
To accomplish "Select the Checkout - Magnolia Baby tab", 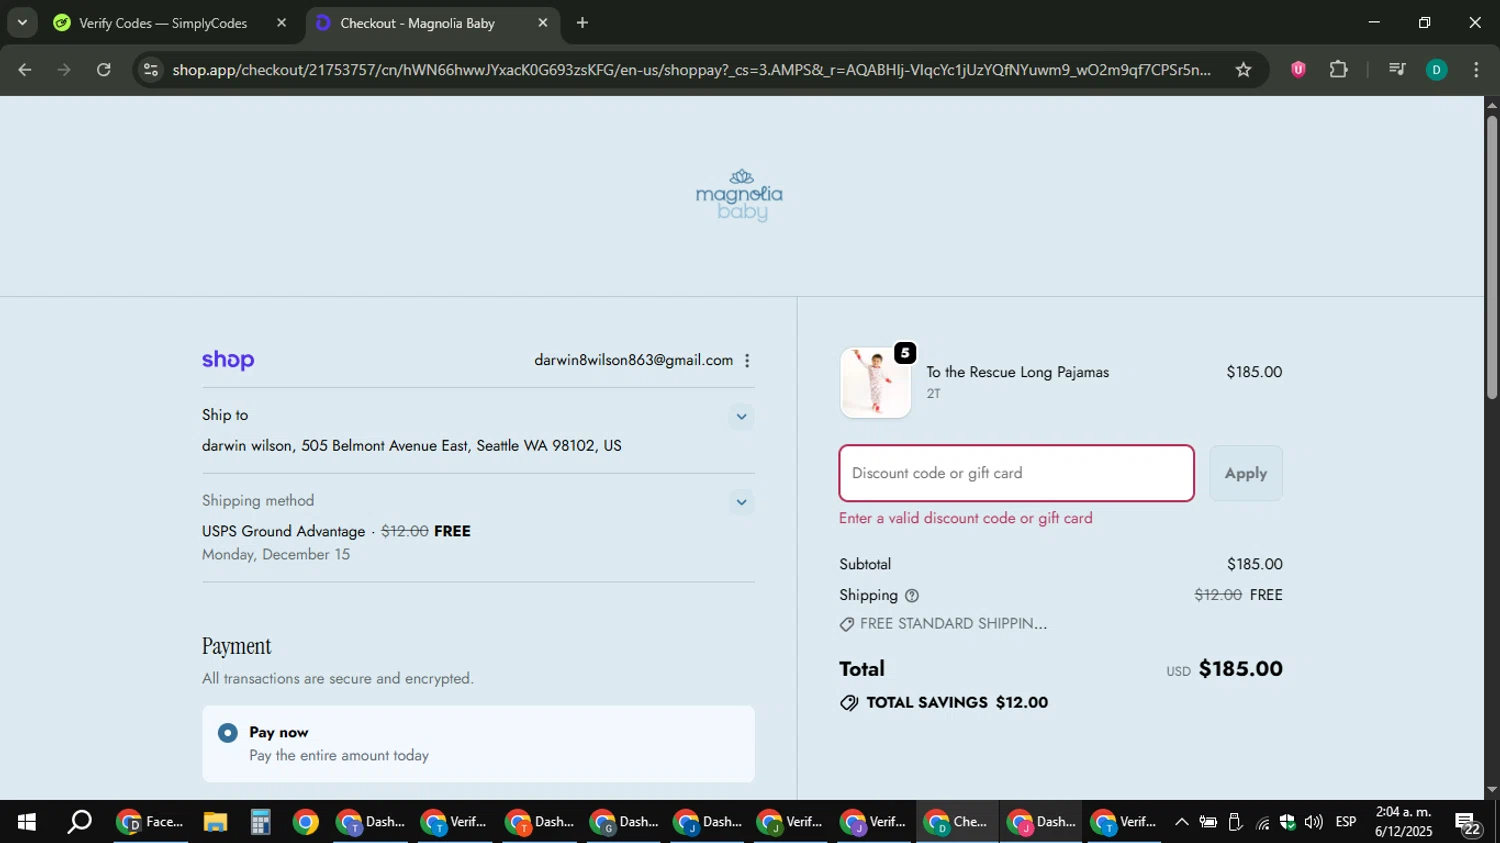I will pyautogui.click(x=418, y=23).
